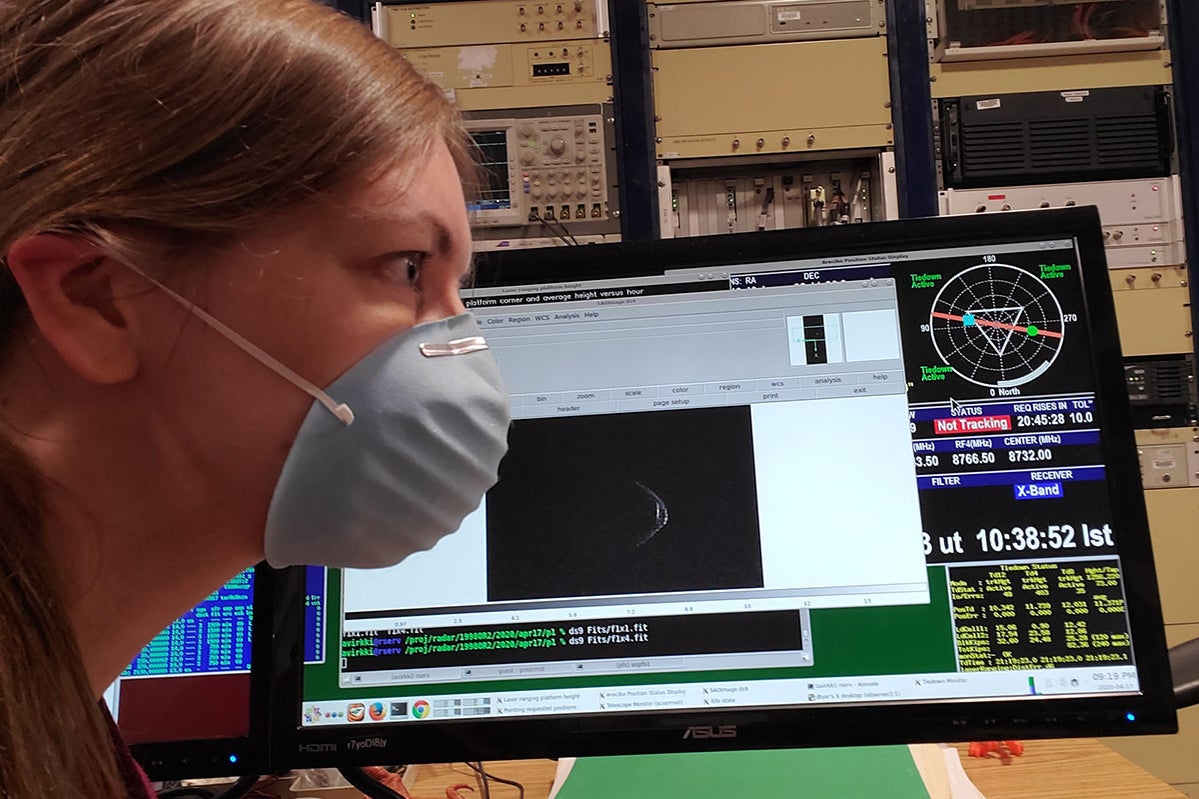Open the Konsole terminal from the taskbar
This screenshot has height=799, width=1199.
coord(399,708)
